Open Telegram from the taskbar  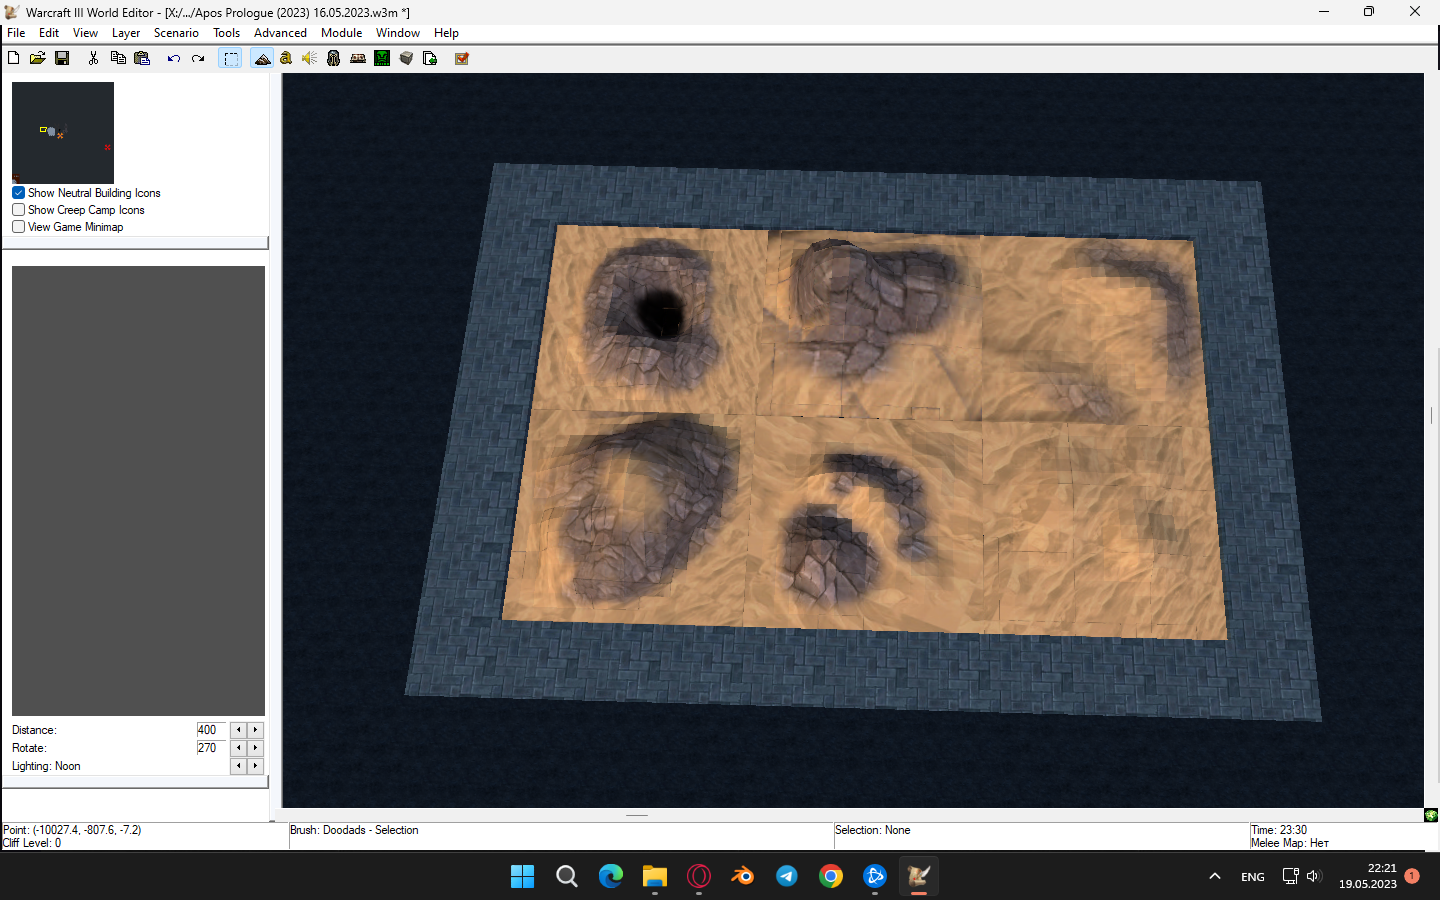[787, 876]
